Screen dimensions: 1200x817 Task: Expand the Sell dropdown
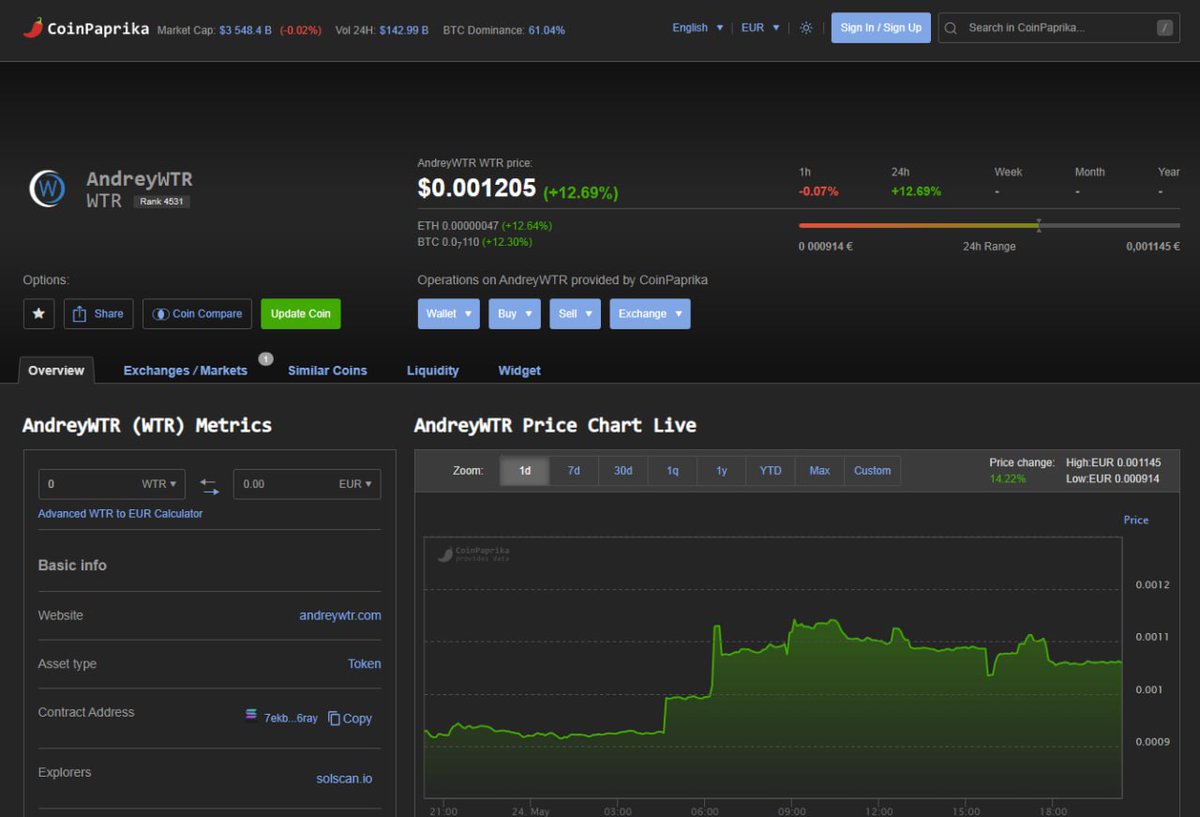point(575,314)
